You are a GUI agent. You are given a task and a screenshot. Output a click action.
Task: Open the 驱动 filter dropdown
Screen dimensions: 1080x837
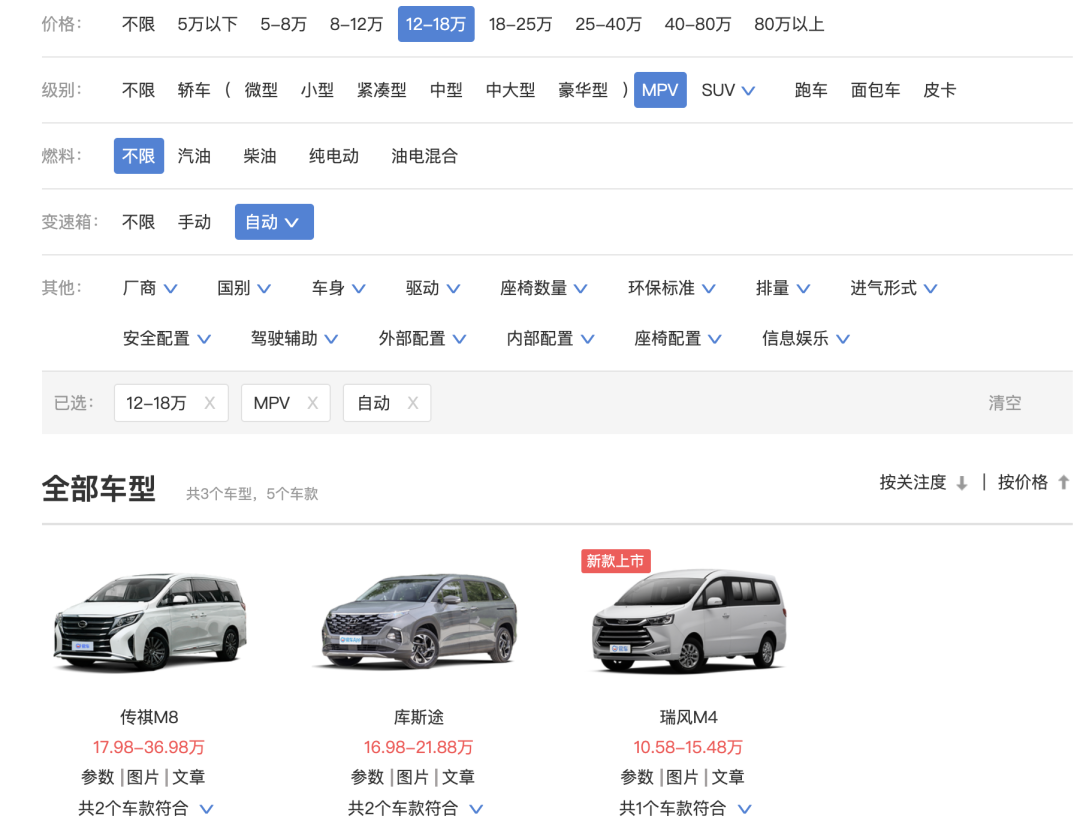[433, 288]
